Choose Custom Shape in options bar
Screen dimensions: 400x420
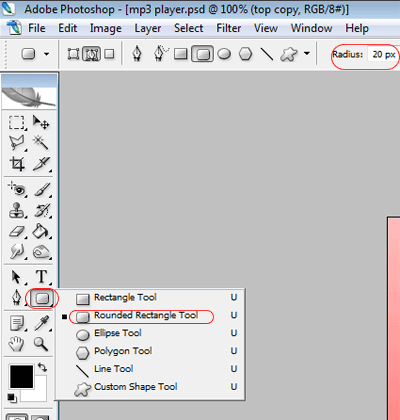289,54
